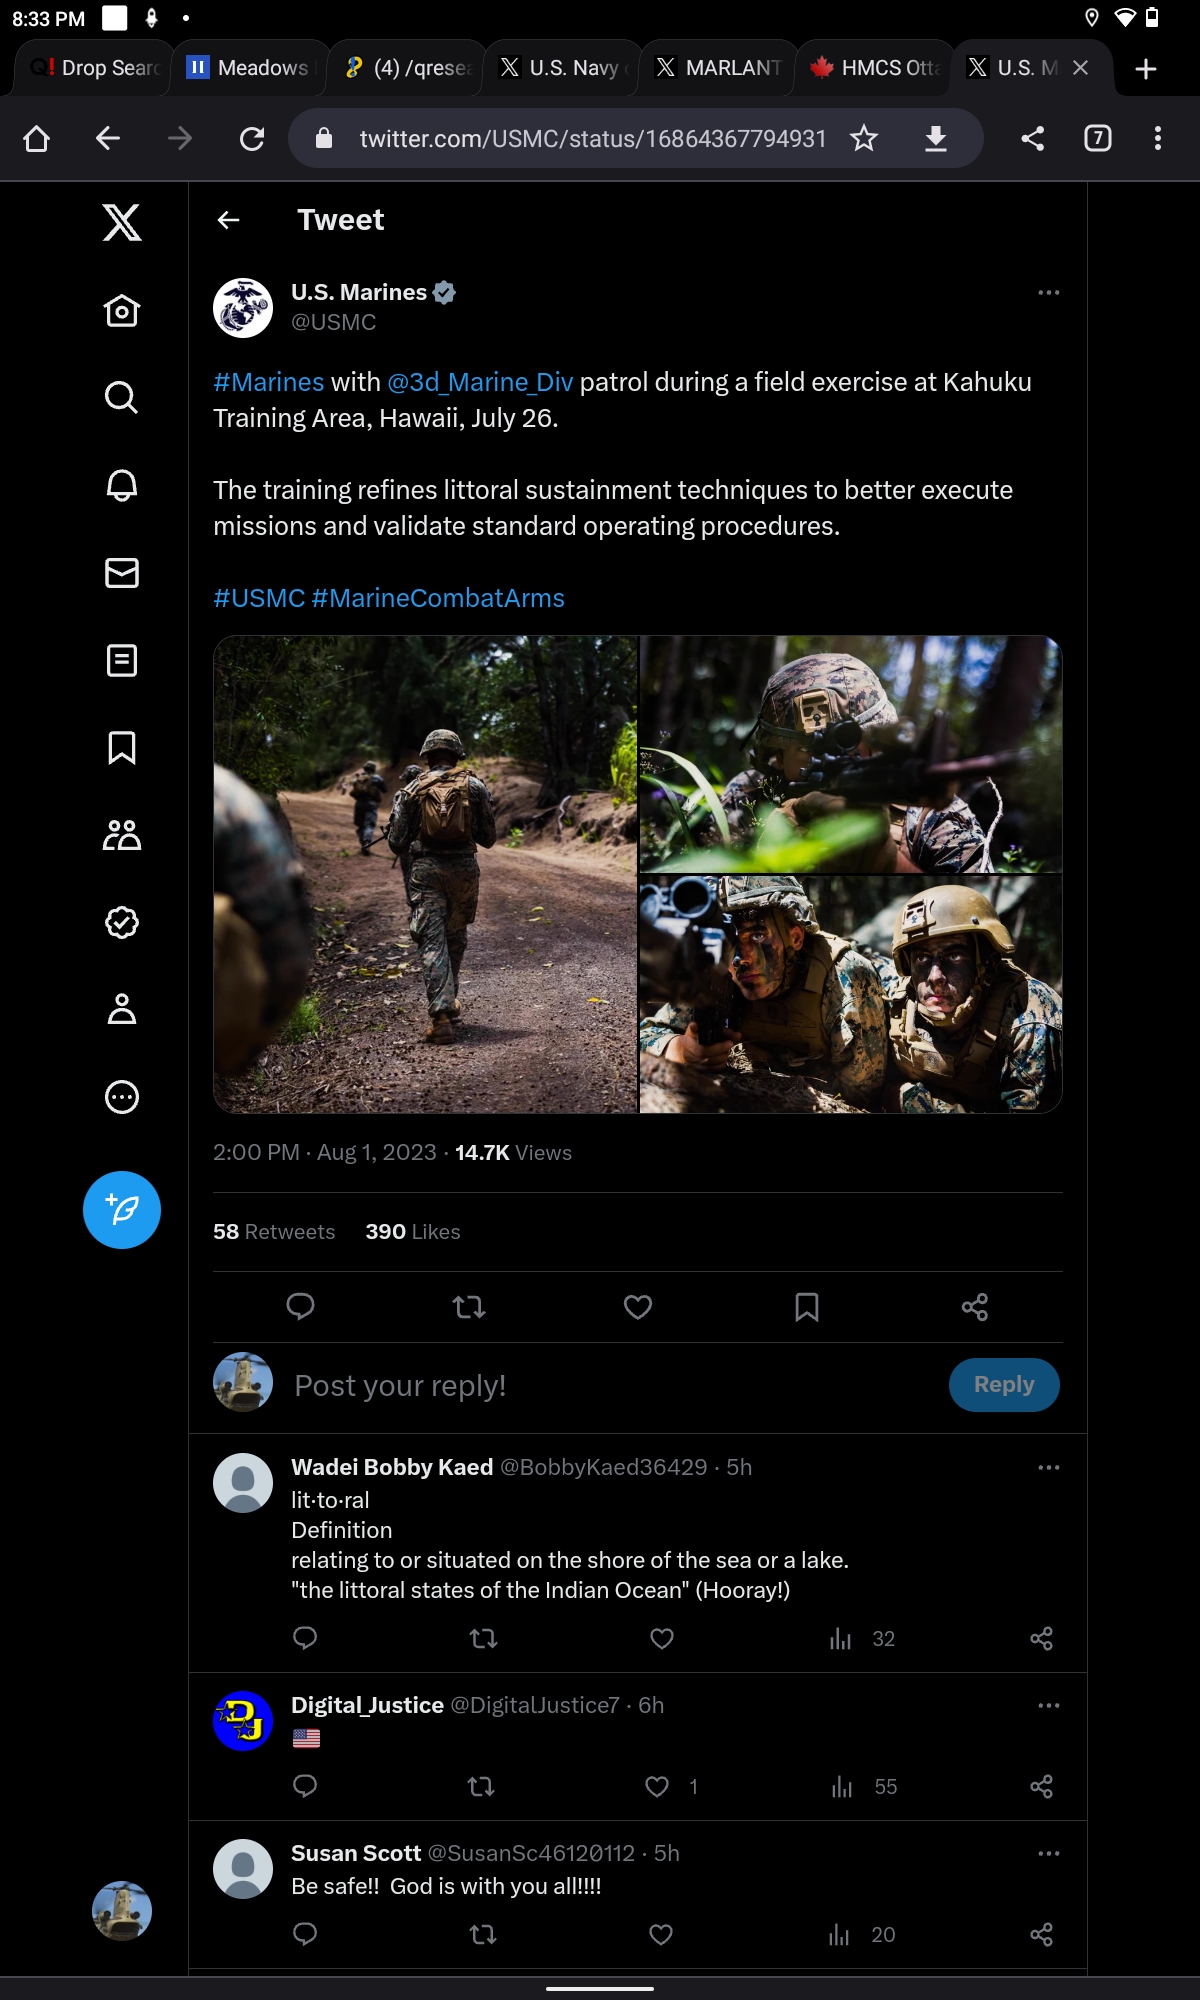The width and height of the screenshot is (1200, 2000).
Task: Open Bookmarks from the sidebar
Action: (x=122, y=747)
